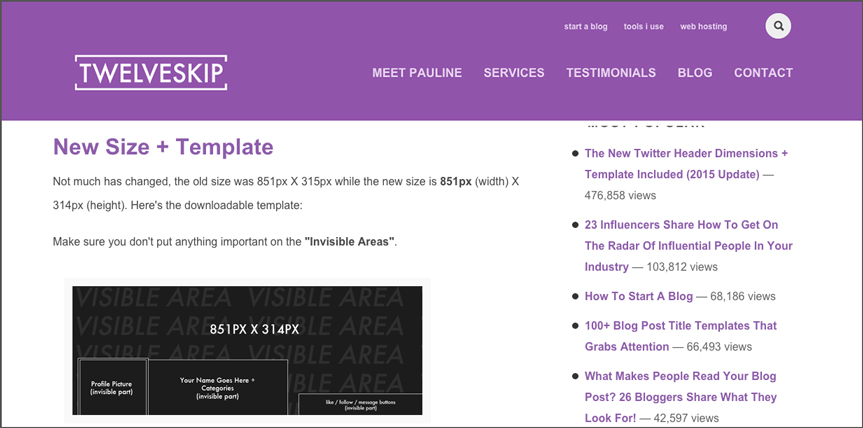Open 23 Influencers Share article link
Image resolution: width=863 pixels, height=428 pixels.
point(689,245)
